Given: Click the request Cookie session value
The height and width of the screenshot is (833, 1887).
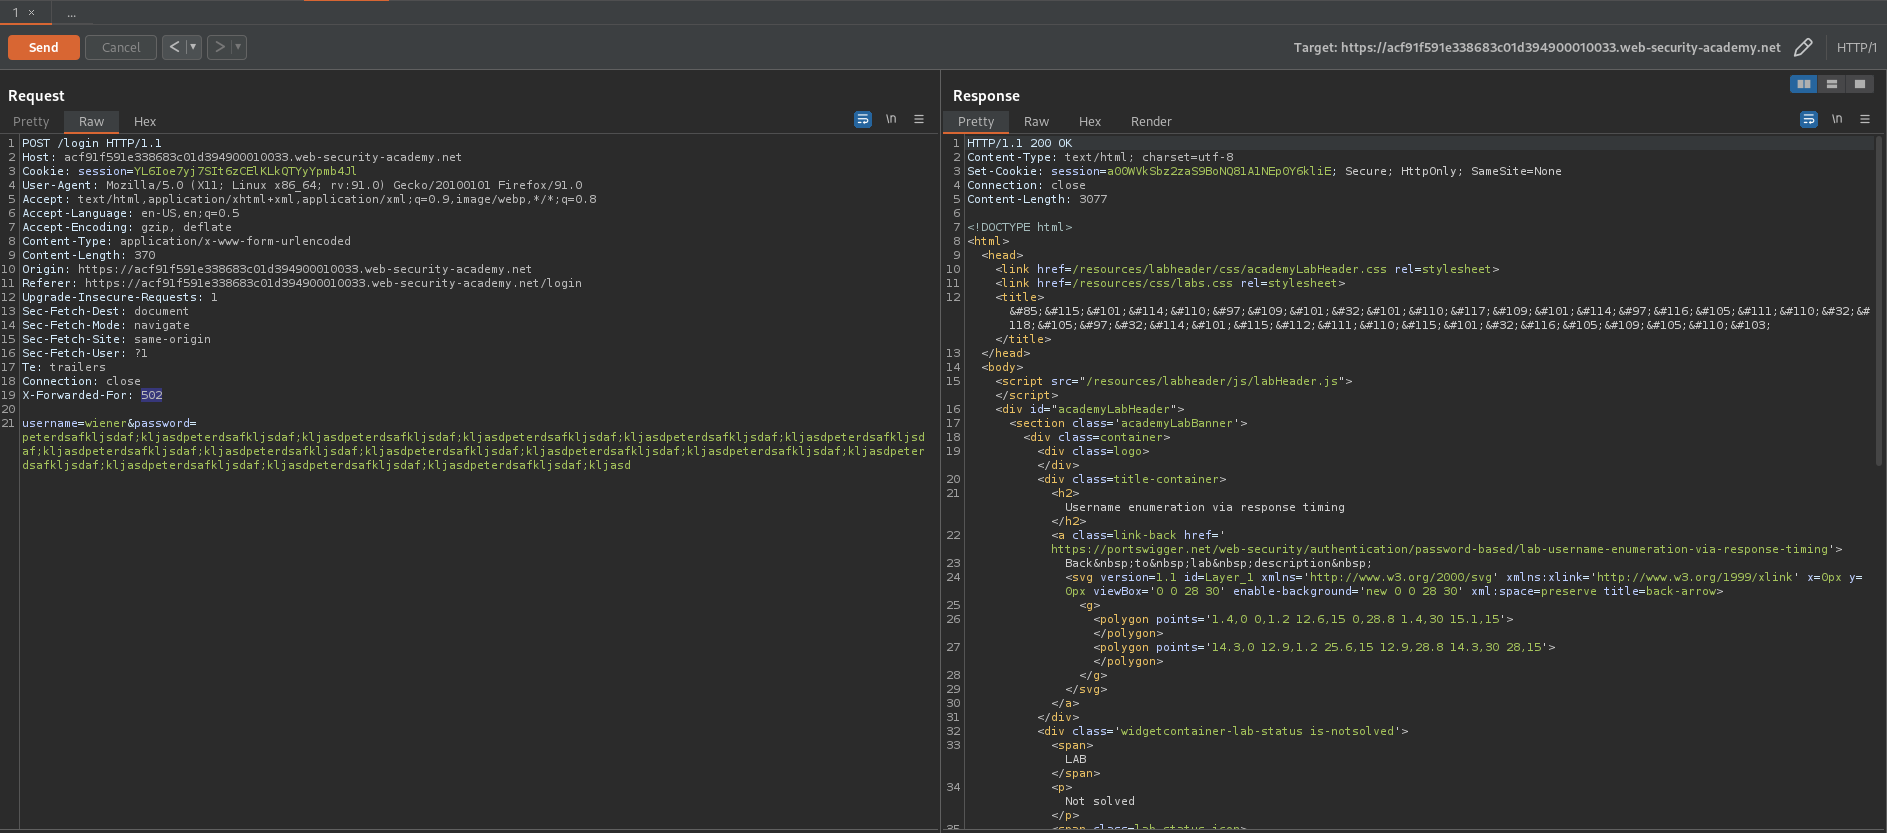Looking at the screenshot, I should tap(245, 171).
